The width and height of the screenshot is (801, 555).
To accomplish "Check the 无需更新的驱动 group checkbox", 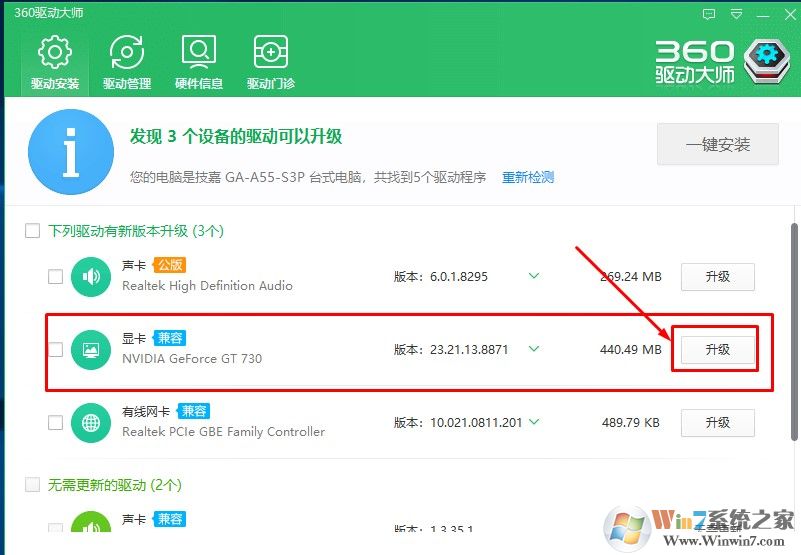I will [x=33, y=484].
